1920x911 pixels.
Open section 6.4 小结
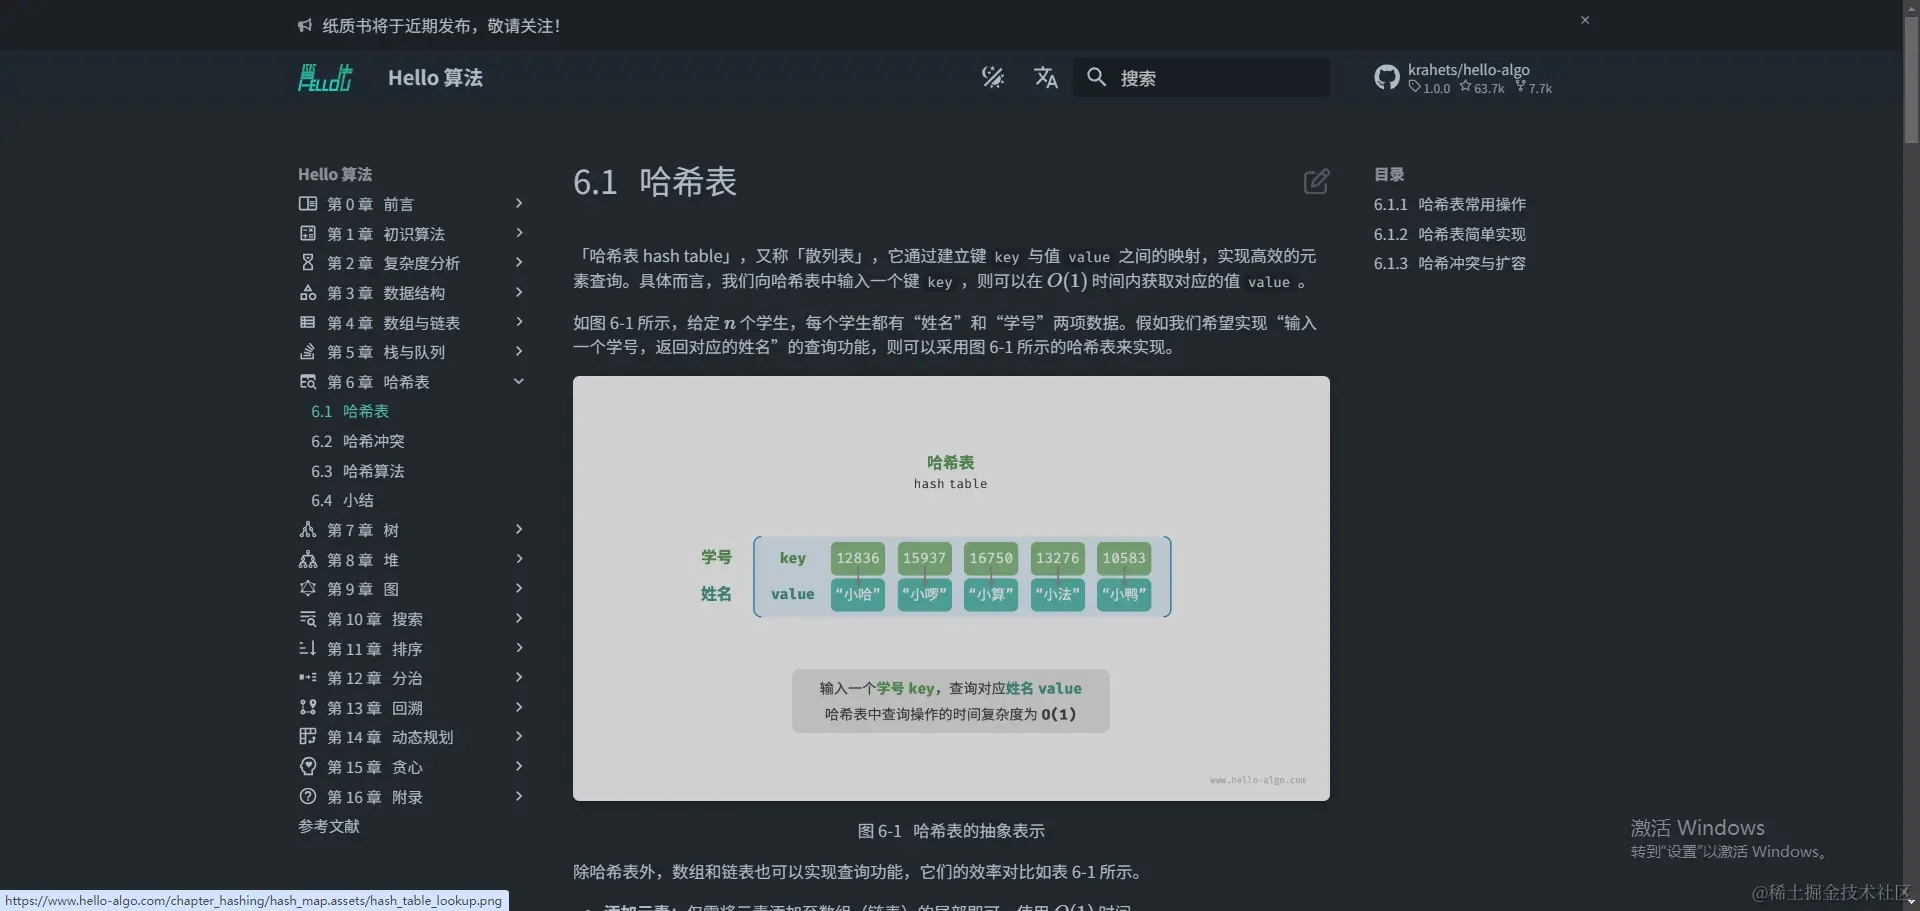pos(342,500)
